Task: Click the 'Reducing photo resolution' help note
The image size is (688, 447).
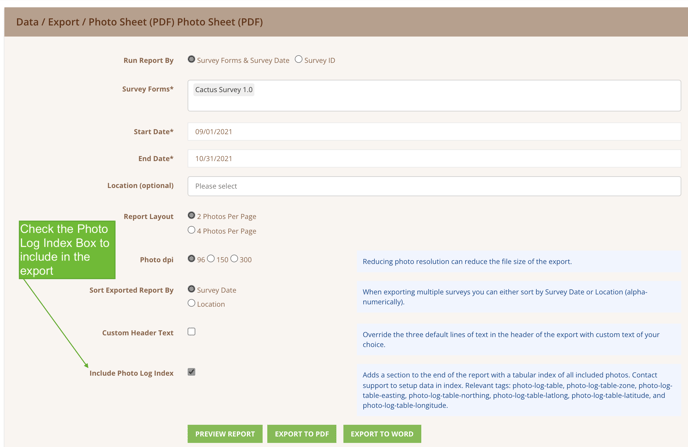Action: coord(519,261)
